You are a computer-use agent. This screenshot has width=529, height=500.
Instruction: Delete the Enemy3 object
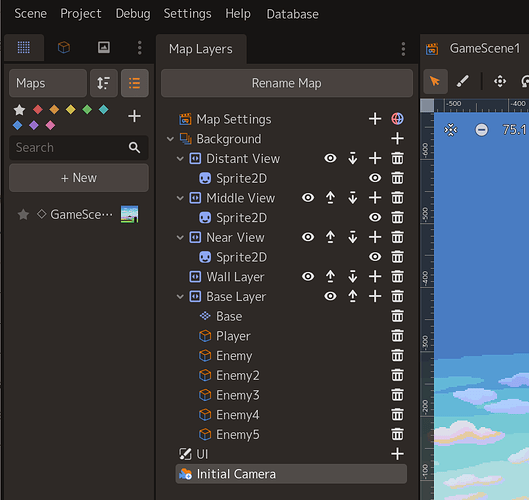coord(397,395)
